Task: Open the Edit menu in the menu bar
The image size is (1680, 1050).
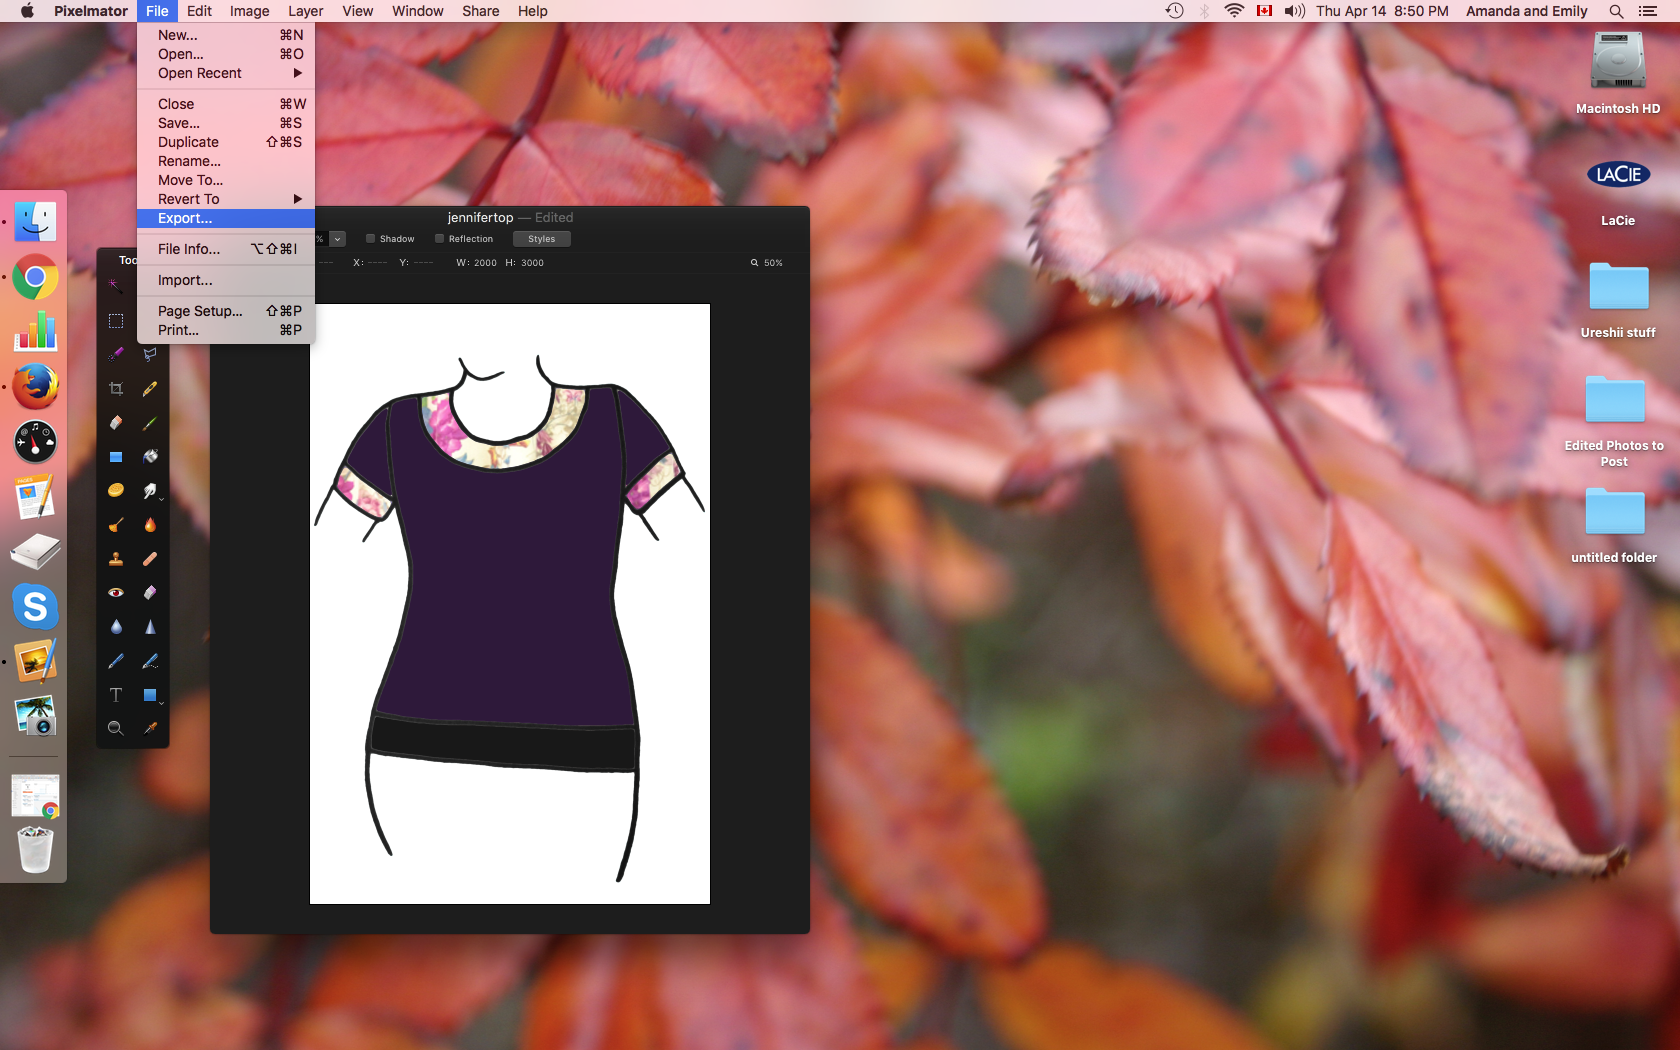Action: point(199,11)
